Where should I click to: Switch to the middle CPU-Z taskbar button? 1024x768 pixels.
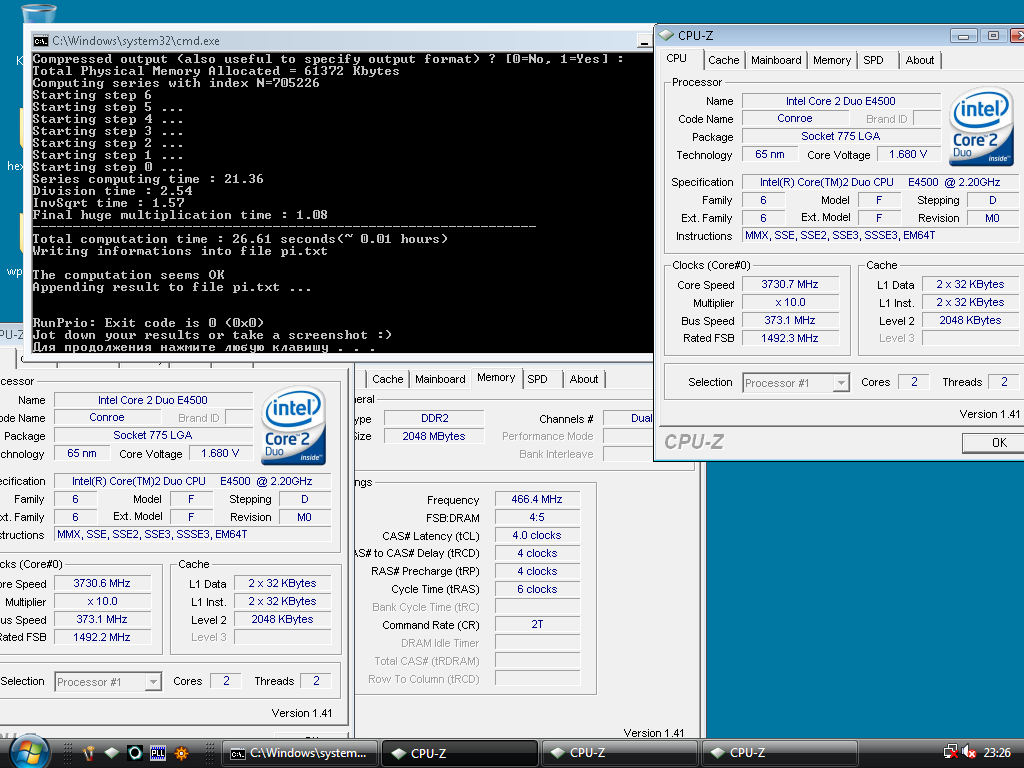click(619, 753)
